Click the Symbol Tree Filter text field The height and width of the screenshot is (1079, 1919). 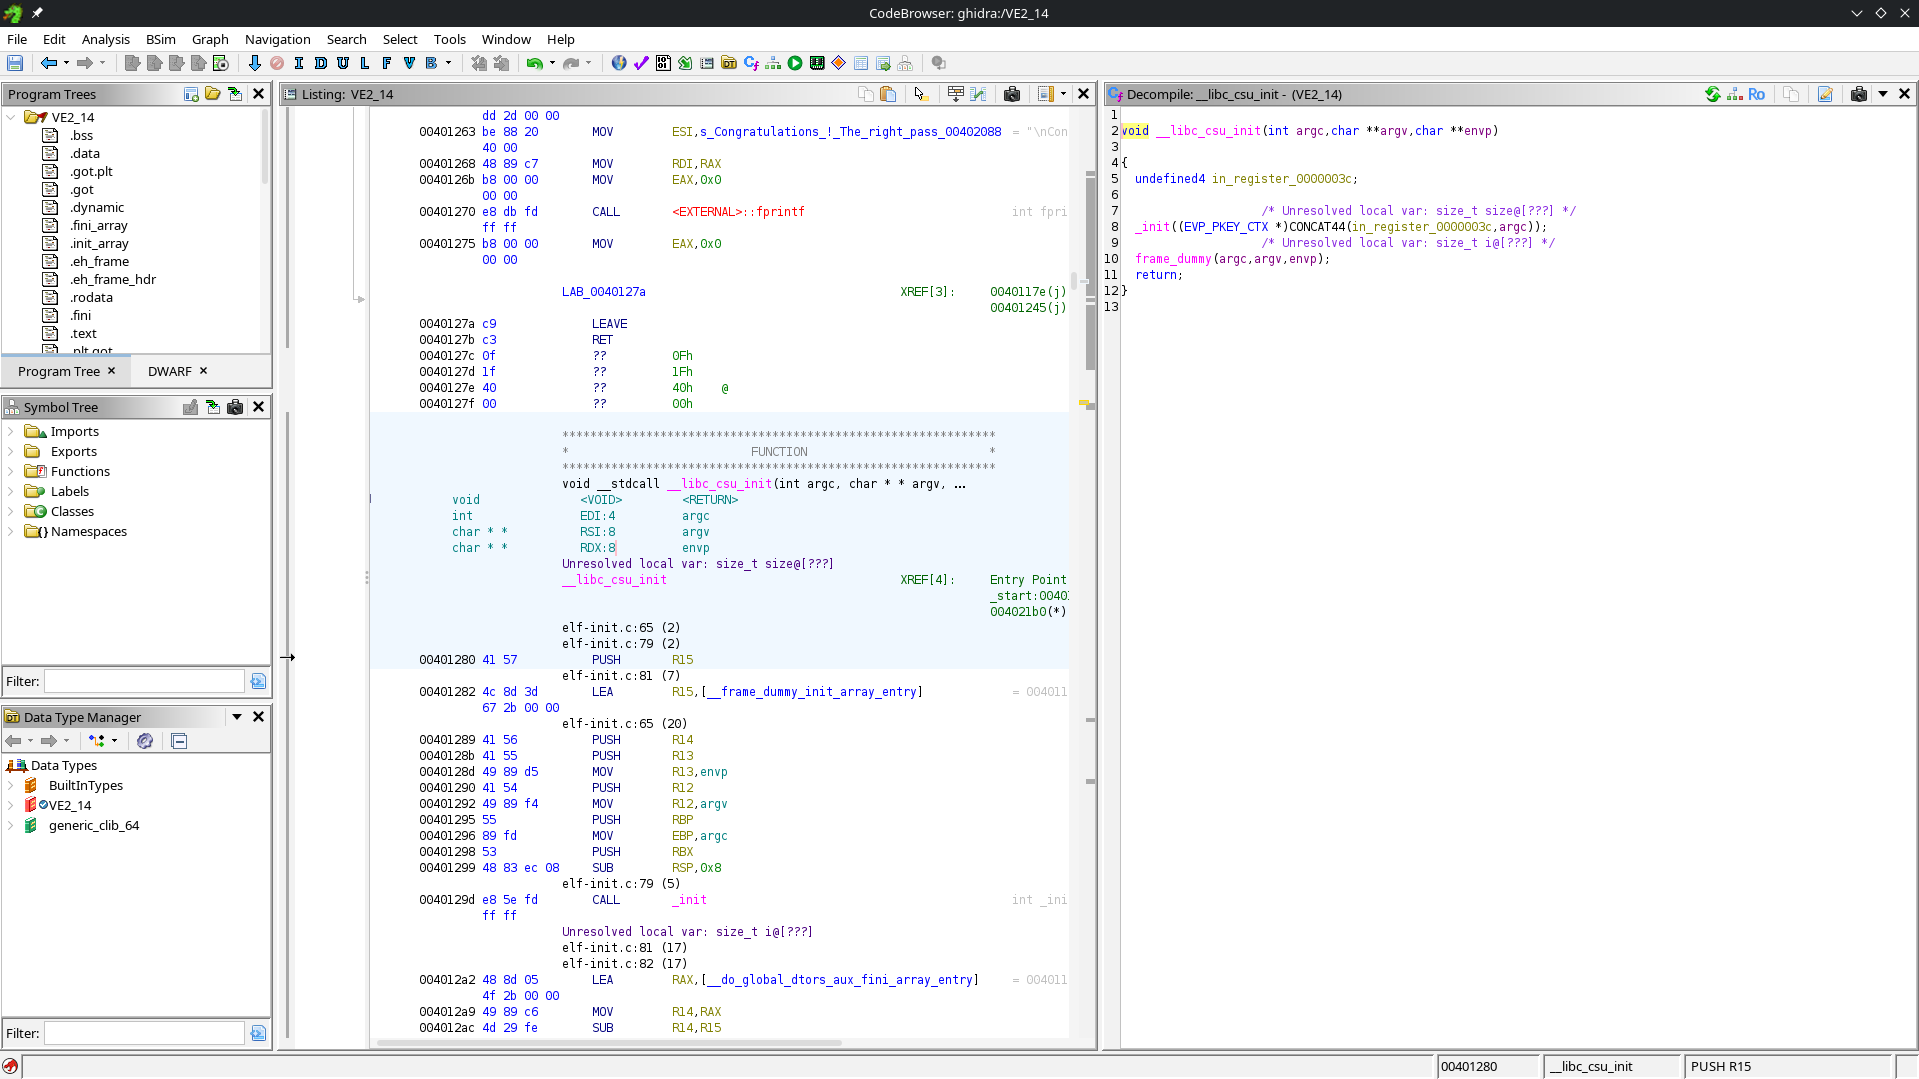click(144, 681)
